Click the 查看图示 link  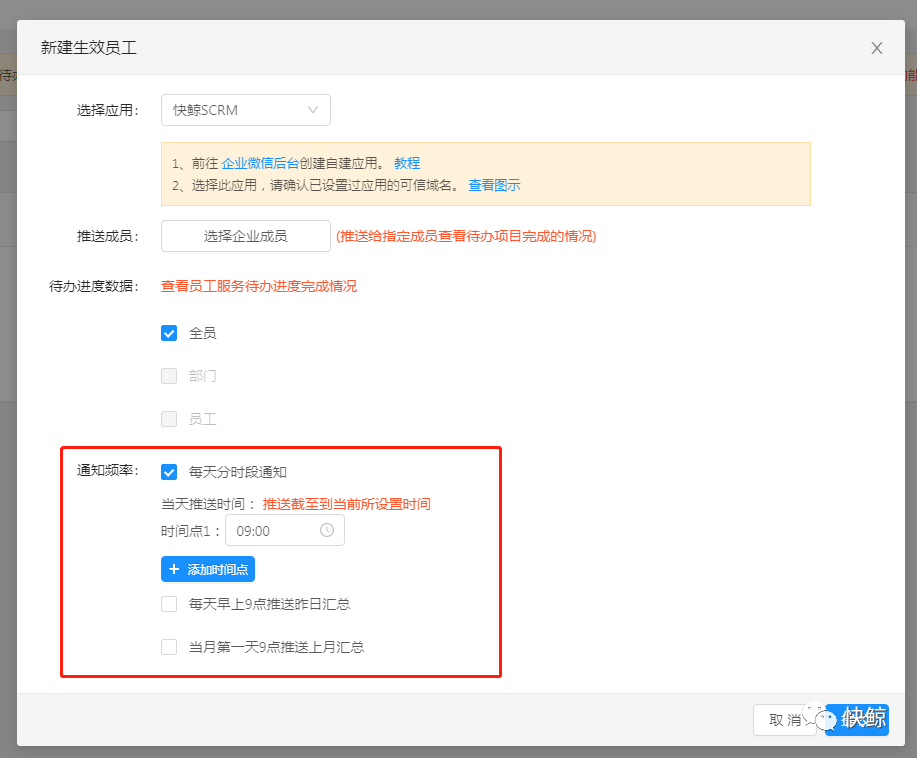coord(494,185)
